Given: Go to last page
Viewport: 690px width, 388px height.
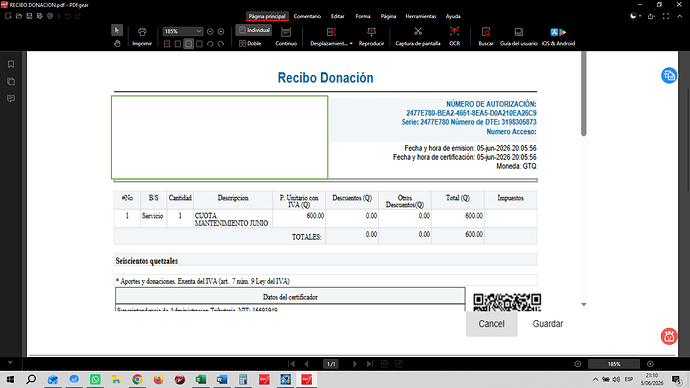Looking at the screenshot, I should (370, 364).
